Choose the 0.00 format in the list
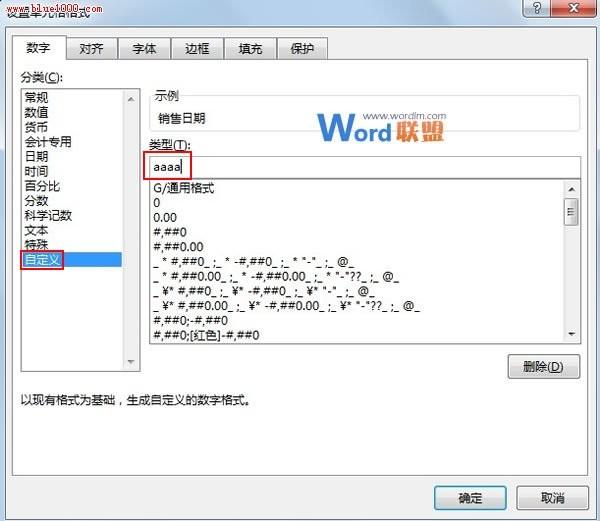 point(165,217)
